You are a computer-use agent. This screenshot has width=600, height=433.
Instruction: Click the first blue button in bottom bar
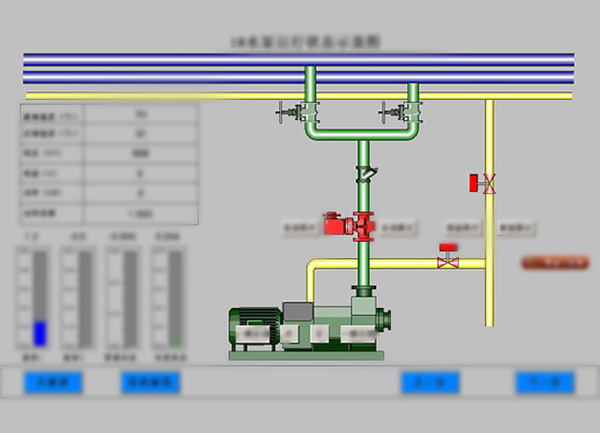click(51, 382)
